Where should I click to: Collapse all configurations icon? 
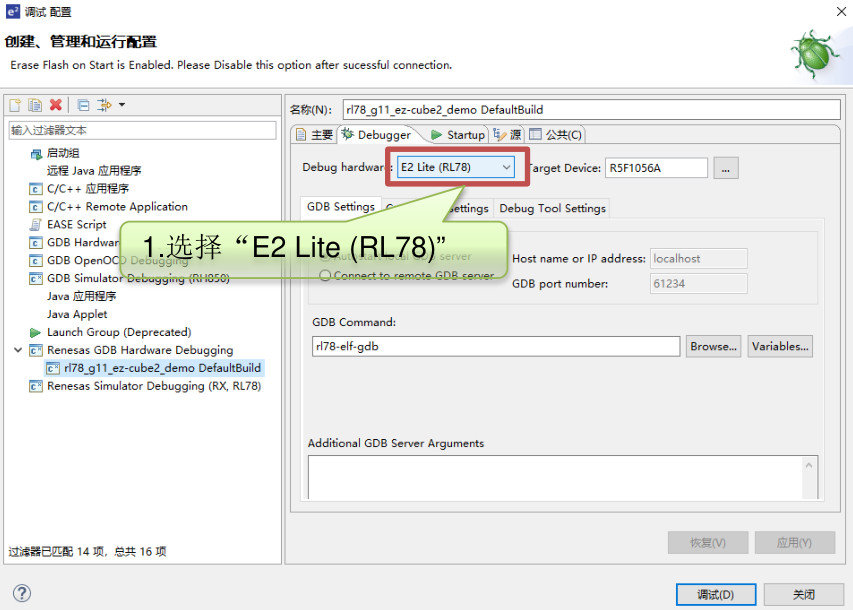83,105
